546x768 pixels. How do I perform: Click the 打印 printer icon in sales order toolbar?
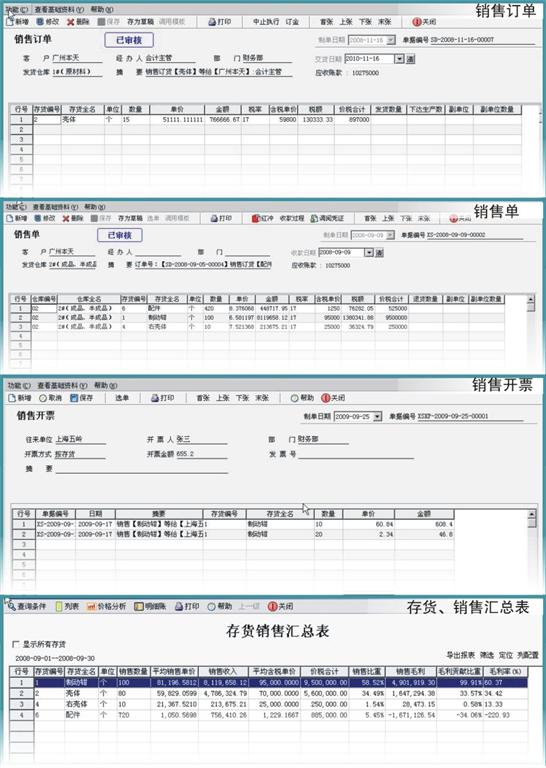212,22
